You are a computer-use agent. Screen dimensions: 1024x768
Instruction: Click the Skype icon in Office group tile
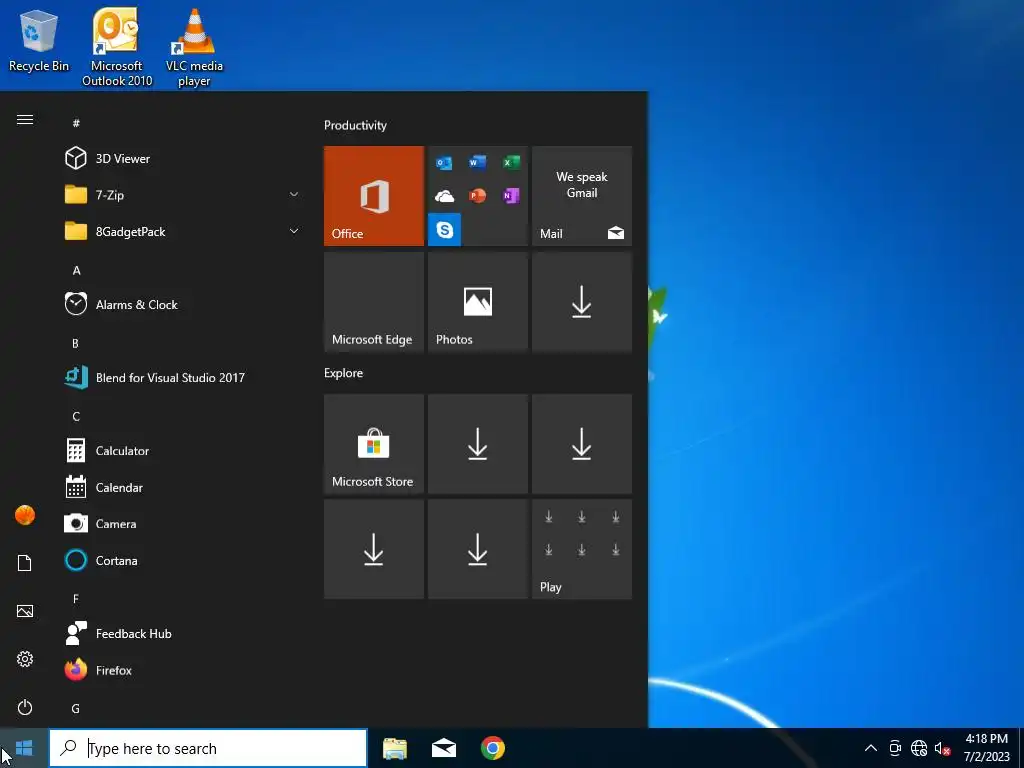tap(445, 229)
